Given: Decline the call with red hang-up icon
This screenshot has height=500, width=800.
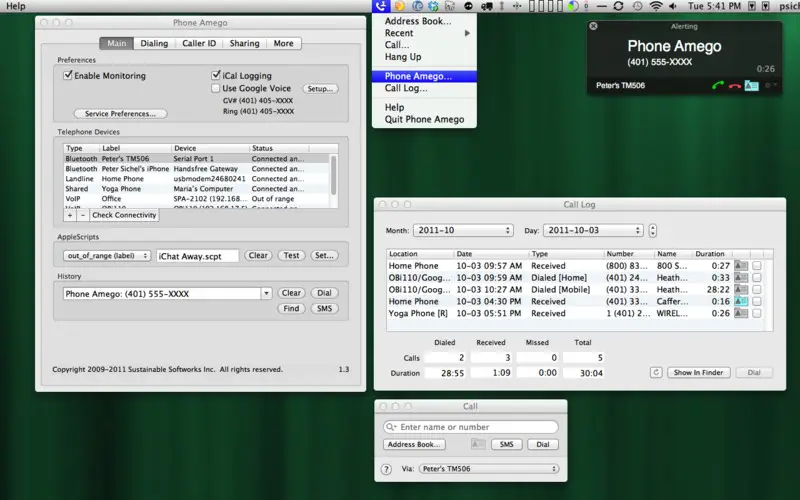Looking at the screenshot, I should click(x=734, y=86).
